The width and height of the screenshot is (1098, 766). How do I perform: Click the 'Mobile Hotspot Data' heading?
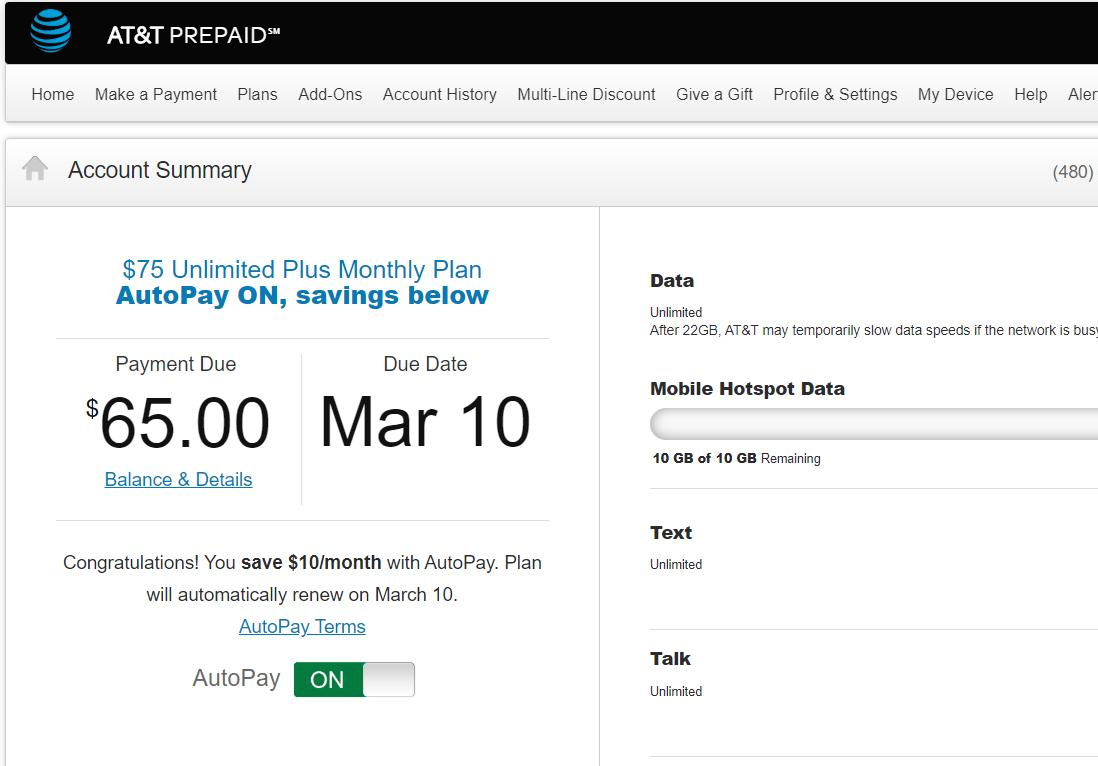(747, 389)
